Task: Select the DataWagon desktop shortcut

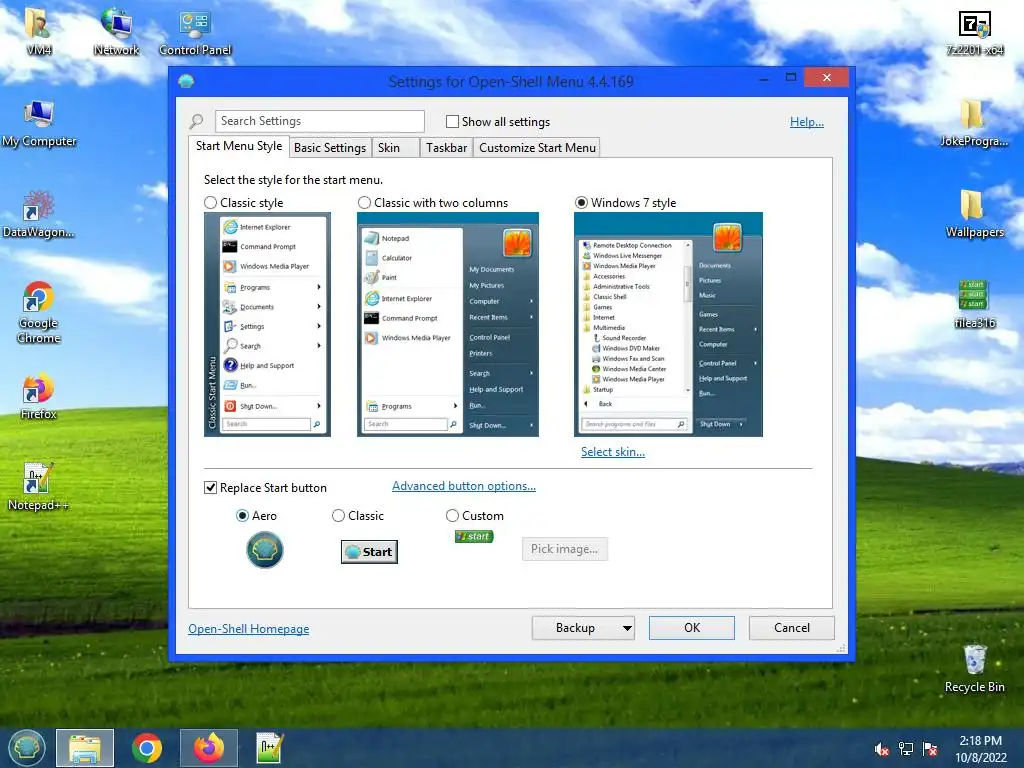Action: (x=39, y=214)
